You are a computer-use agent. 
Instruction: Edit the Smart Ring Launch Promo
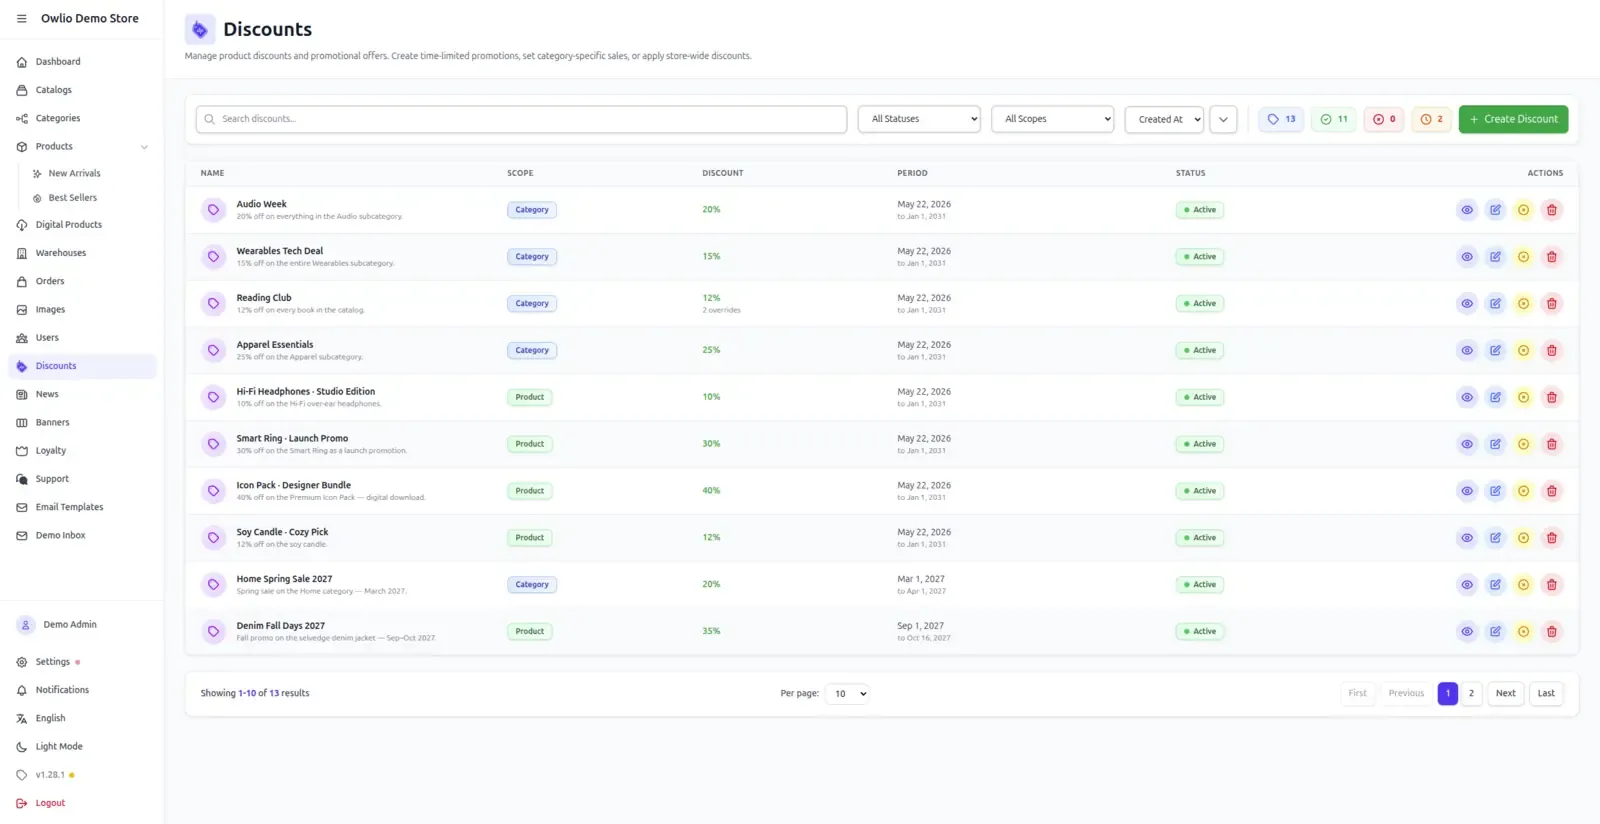[1495, 444]
